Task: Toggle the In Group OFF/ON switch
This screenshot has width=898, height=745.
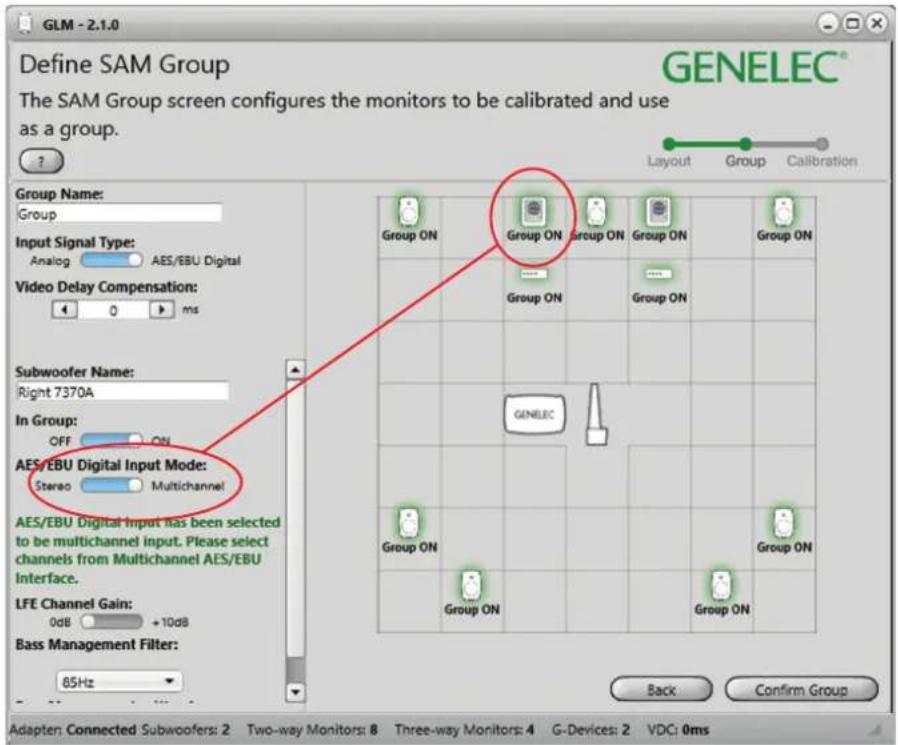Action: click(111, 440)
